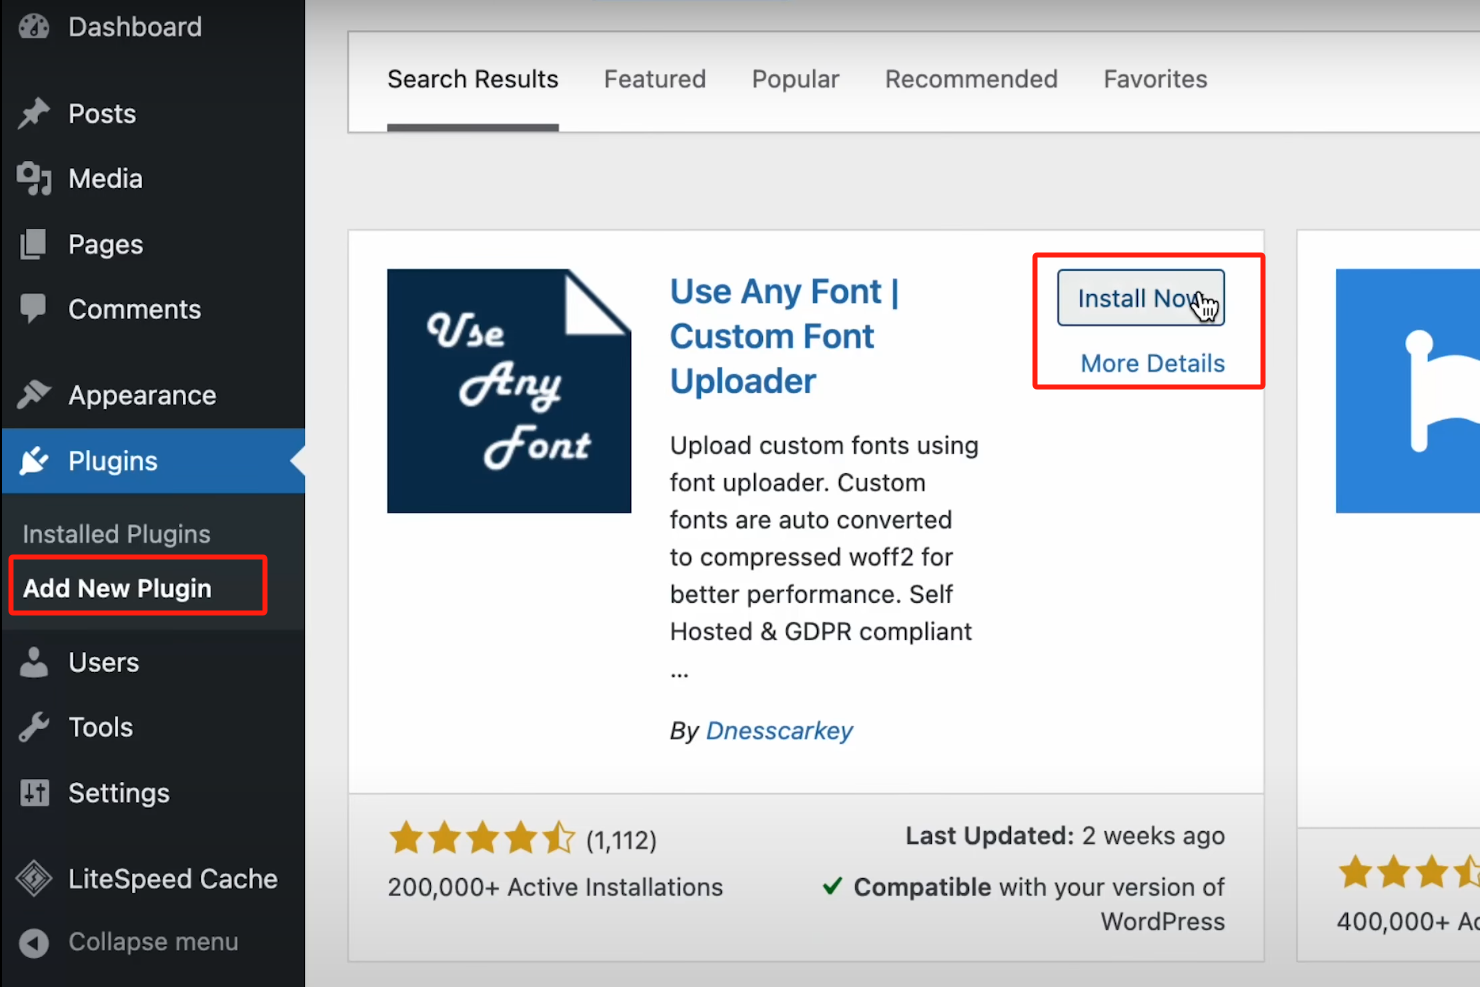Screen dimensions: 1480x987
Task: Click the LiteSpeed Cache diamond icon
Action: pos(34,879)
